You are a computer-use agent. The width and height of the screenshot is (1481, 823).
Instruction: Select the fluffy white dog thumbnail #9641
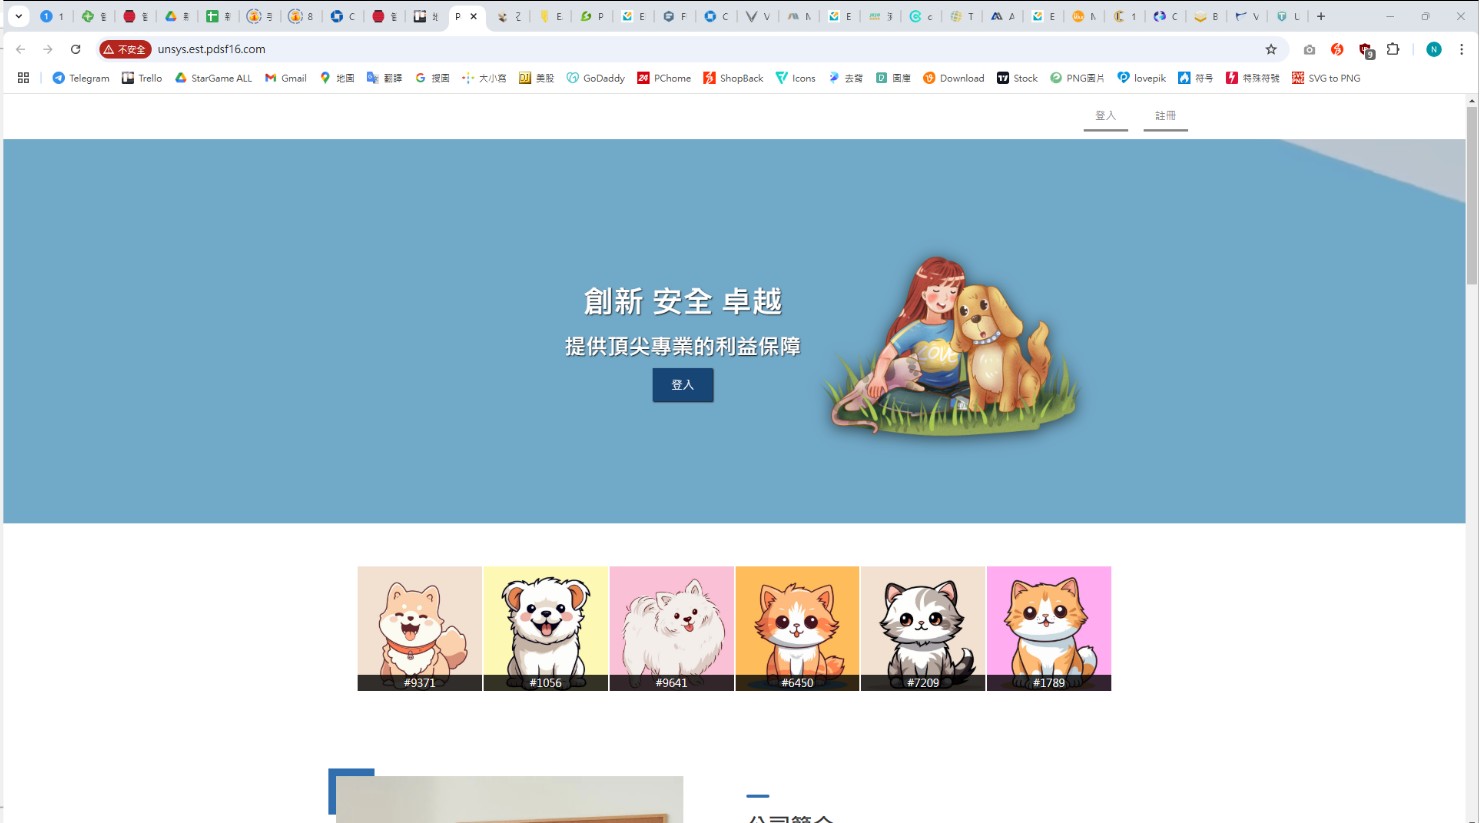[672, 629]
